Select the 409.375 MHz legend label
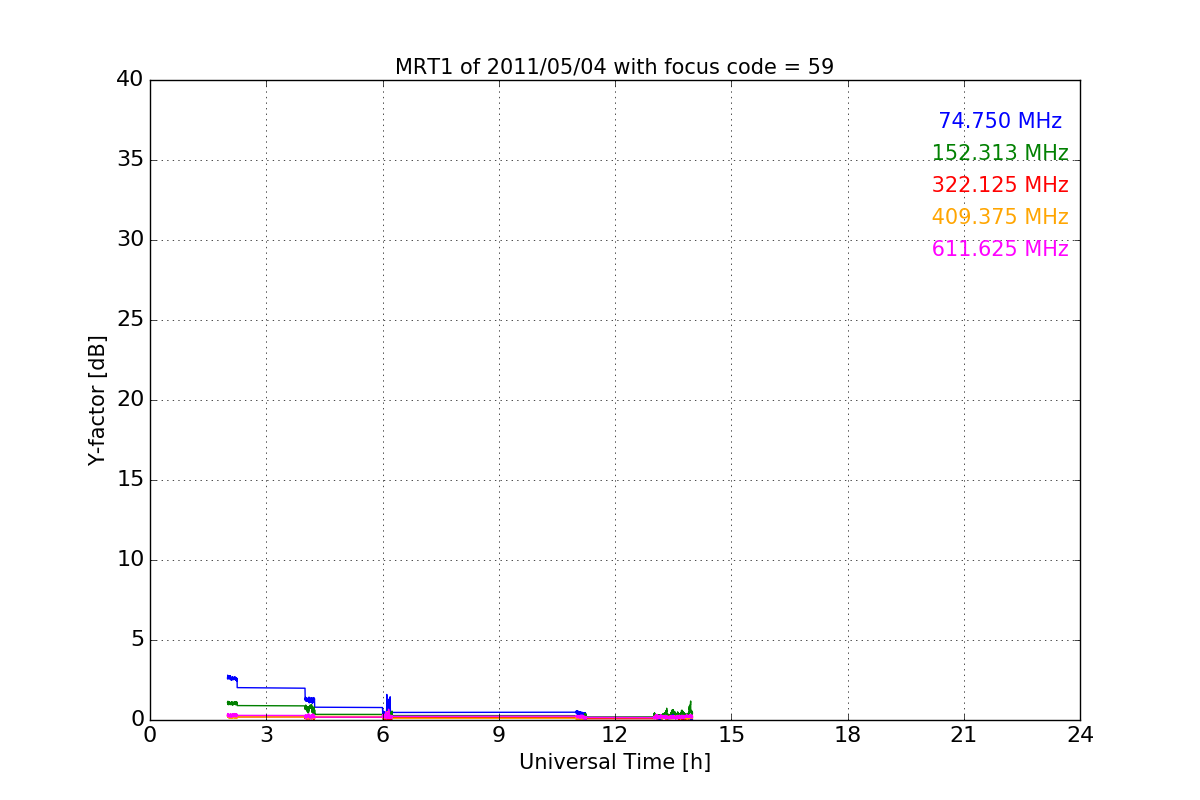This screenshot has width=1200, height=800. click(x=1000, y=217)
